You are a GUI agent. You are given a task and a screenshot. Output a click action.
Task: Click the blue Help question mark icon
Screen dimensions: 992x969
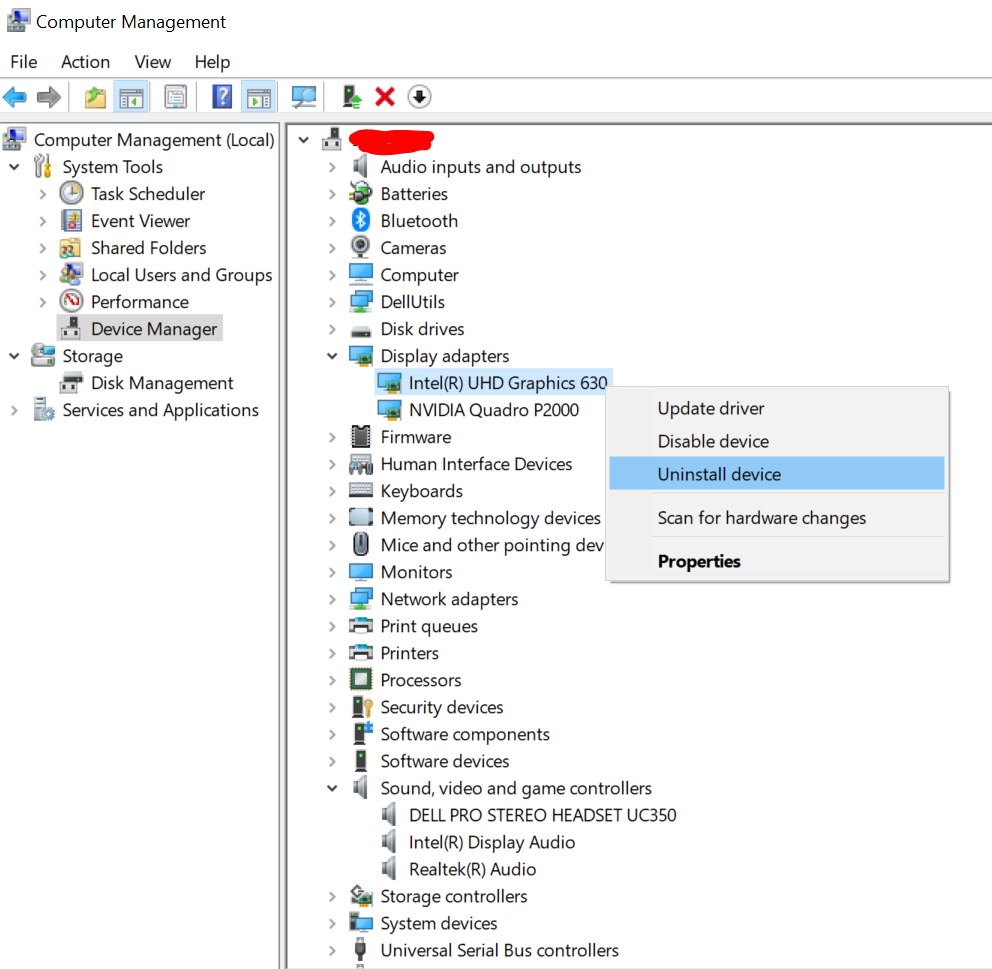point(222,97)
